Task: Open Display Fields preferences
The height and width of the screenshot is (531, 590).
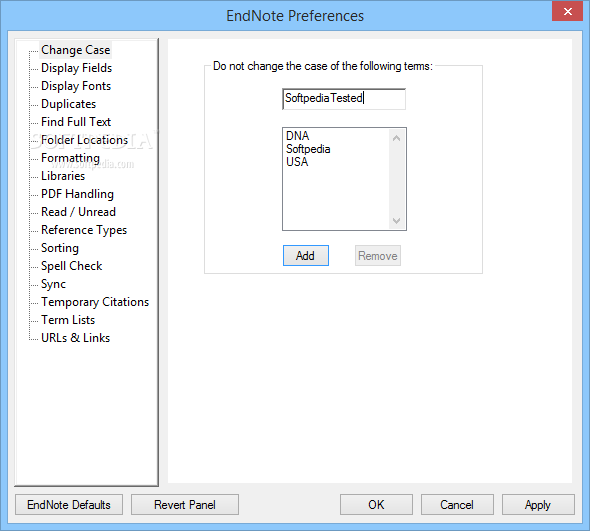Action: pos(76,68)
